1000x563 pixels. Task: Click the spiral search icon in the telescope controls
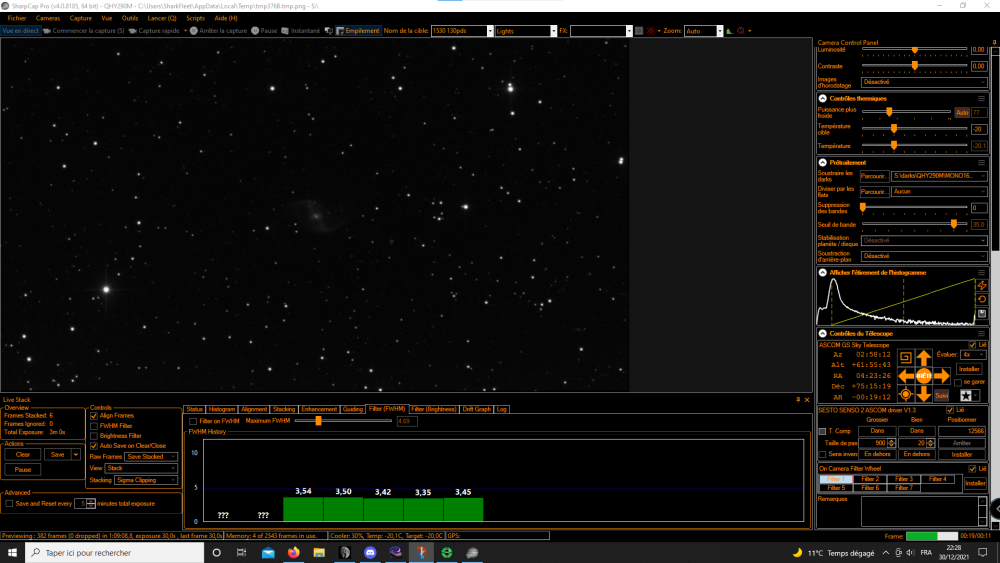click(x=905, y=358)
